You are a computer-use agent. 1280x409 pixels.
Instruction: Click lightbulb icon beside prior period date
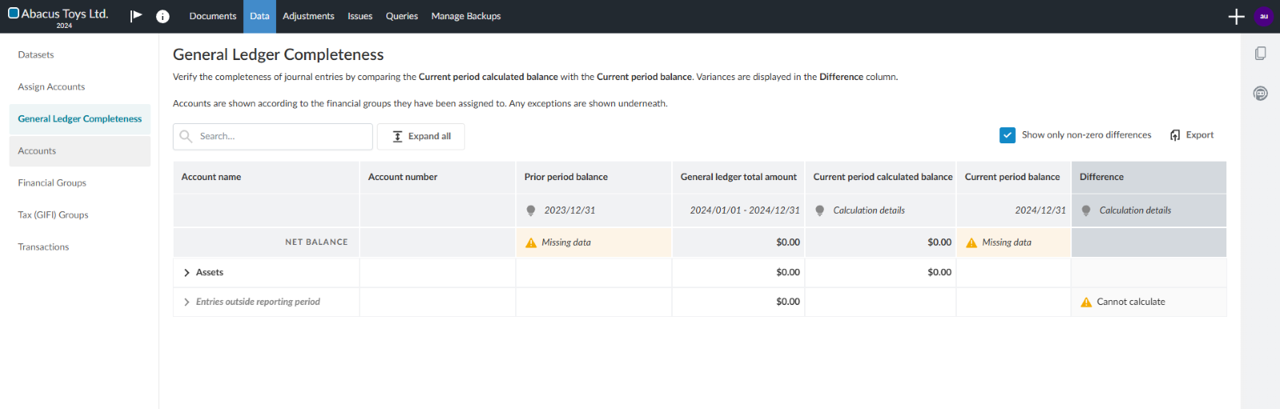point(531,211)
